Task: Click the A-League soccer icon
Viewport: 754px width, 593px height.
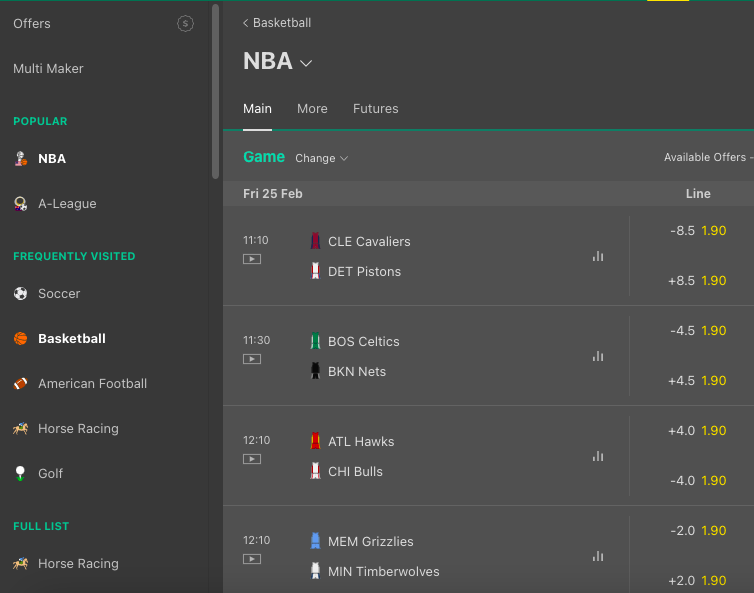Action: tap(21, 204)
